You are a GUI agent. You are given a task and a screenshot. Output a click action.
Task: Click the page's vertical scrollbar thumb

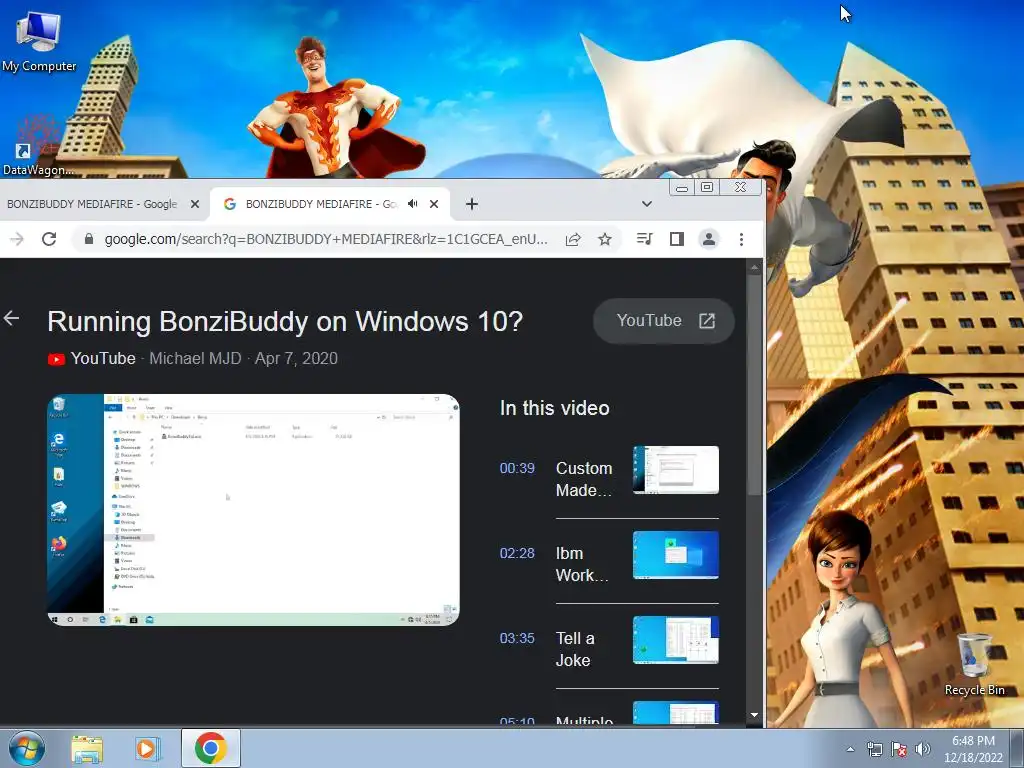(754, 384)
